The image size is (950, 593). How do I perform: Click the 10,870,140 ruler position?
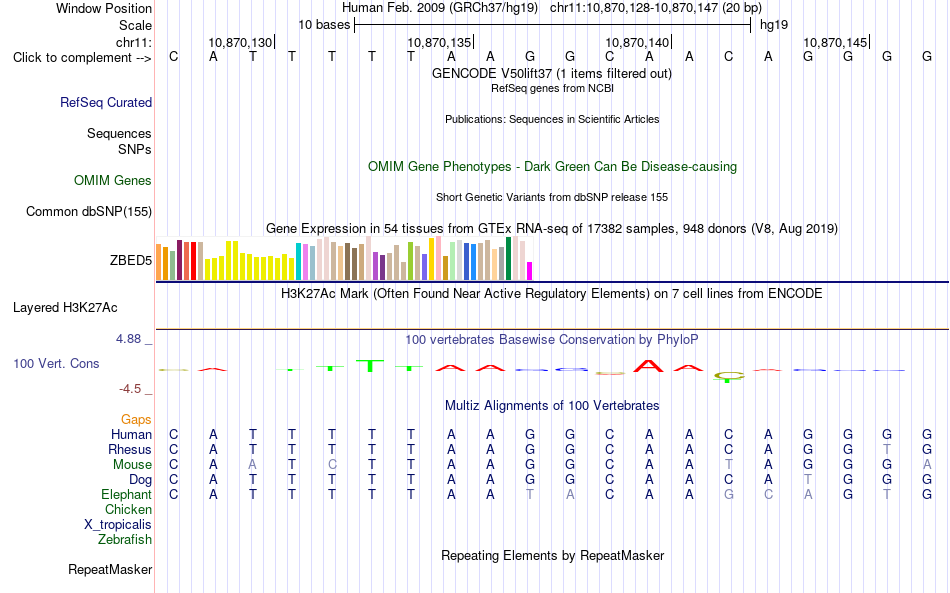pos(637,42)
